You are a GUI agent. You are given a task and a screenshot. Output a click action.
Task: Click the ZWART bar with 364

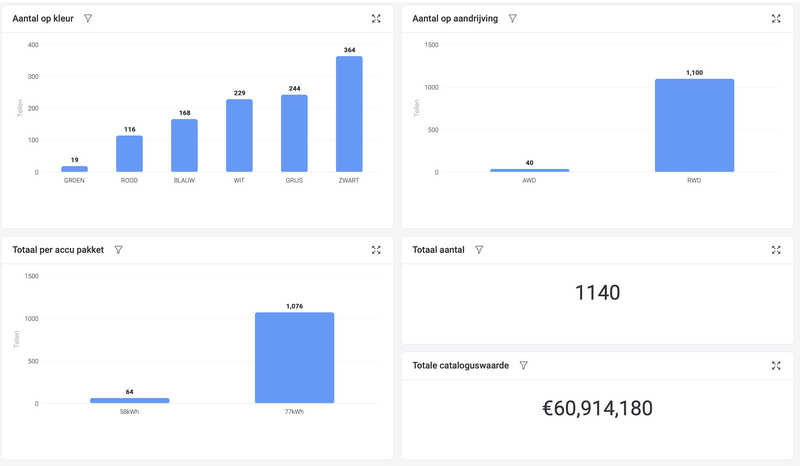pyautogui.click(x=349, y=115)
